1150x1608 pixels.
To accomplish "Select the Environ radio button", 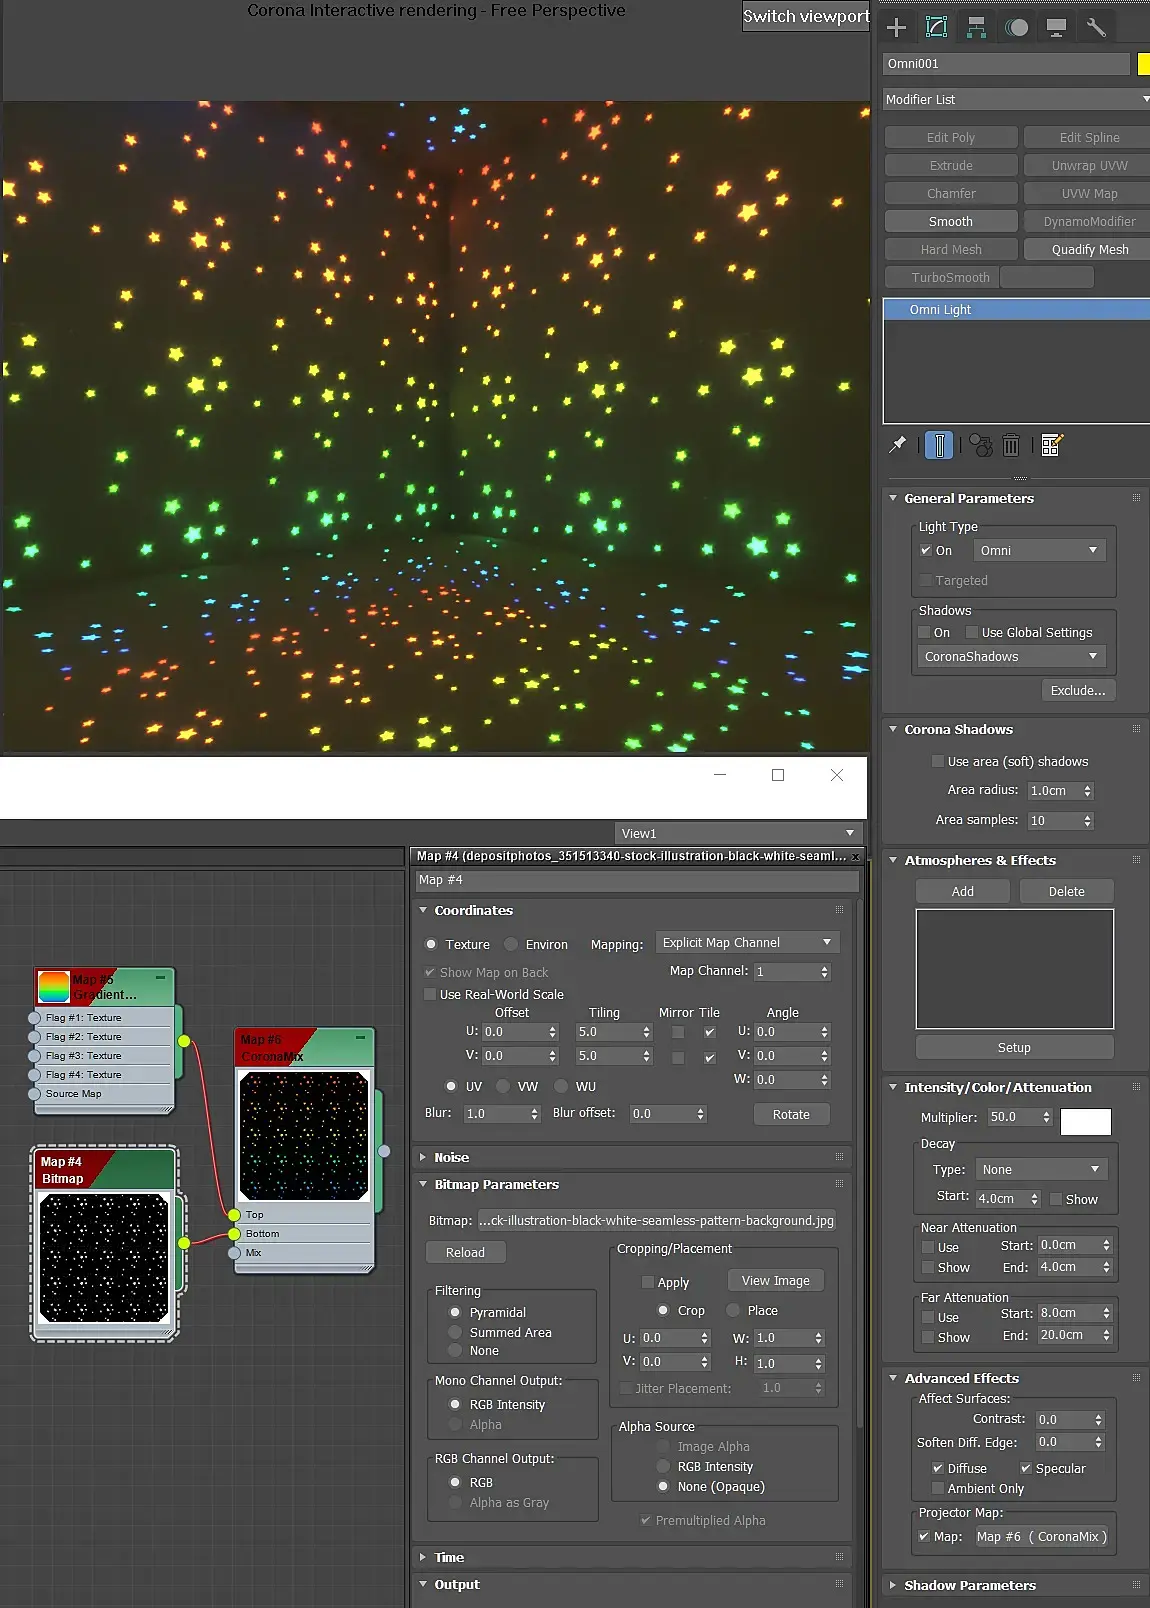I will pos(511,944).
